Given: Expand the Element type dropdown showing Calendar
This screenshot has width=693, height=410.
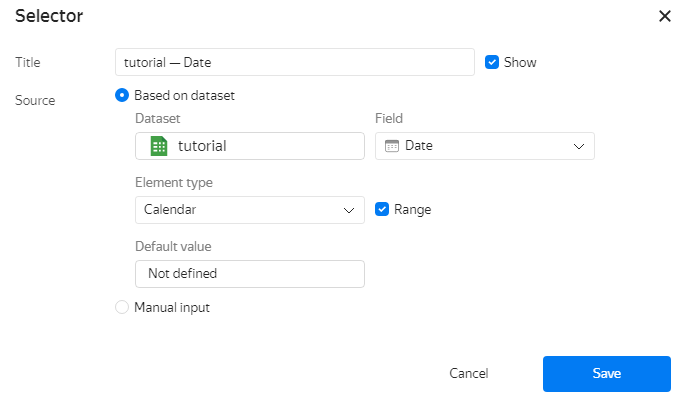Looking at the screenshot, I should [x=248, y=210].
